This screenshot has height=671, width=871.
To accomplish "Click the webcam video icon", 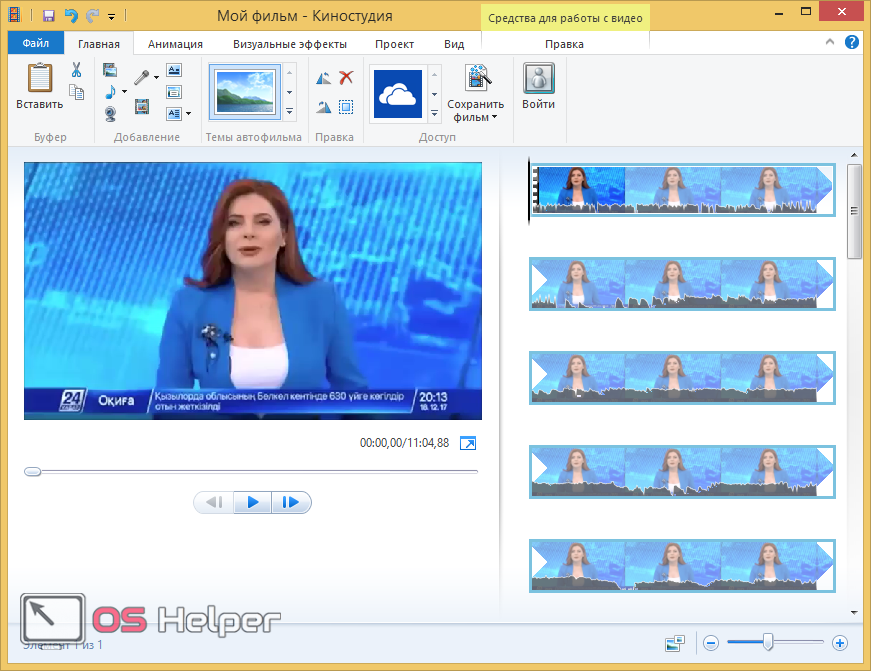I will click(x=110, y=113).
